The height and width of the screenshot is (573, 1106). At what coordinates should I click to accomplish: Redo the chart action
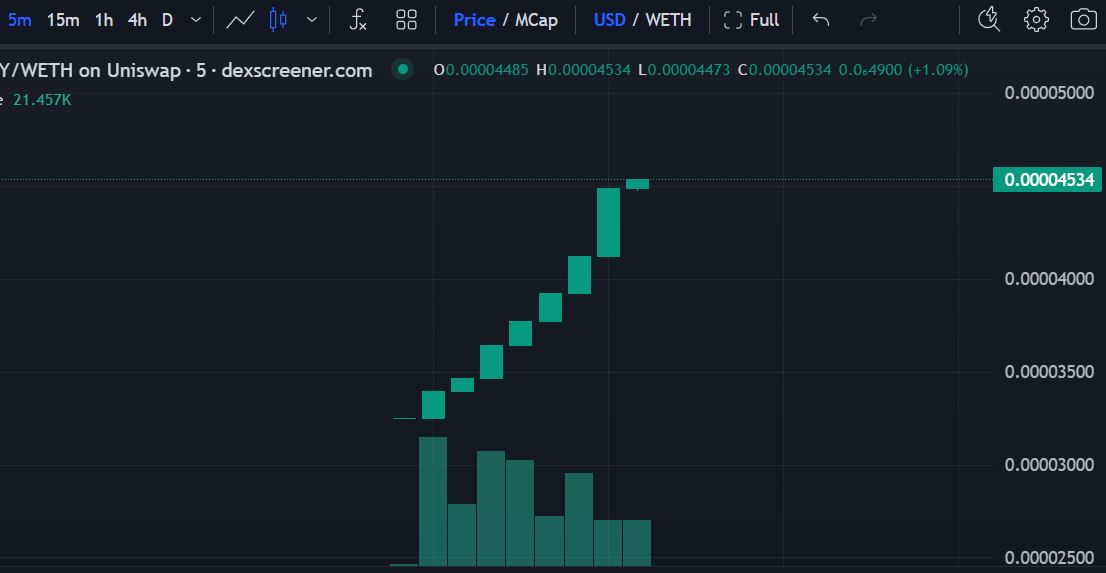[x=868, y=20]
